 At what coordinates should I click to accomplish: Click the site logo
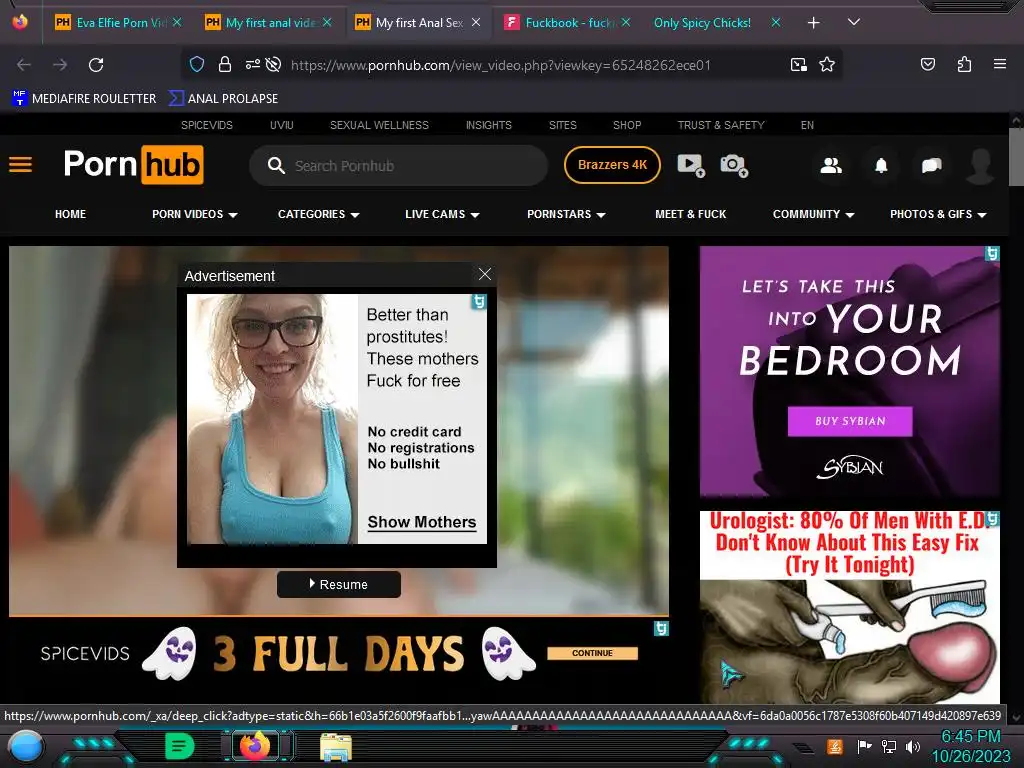(133, 165)
